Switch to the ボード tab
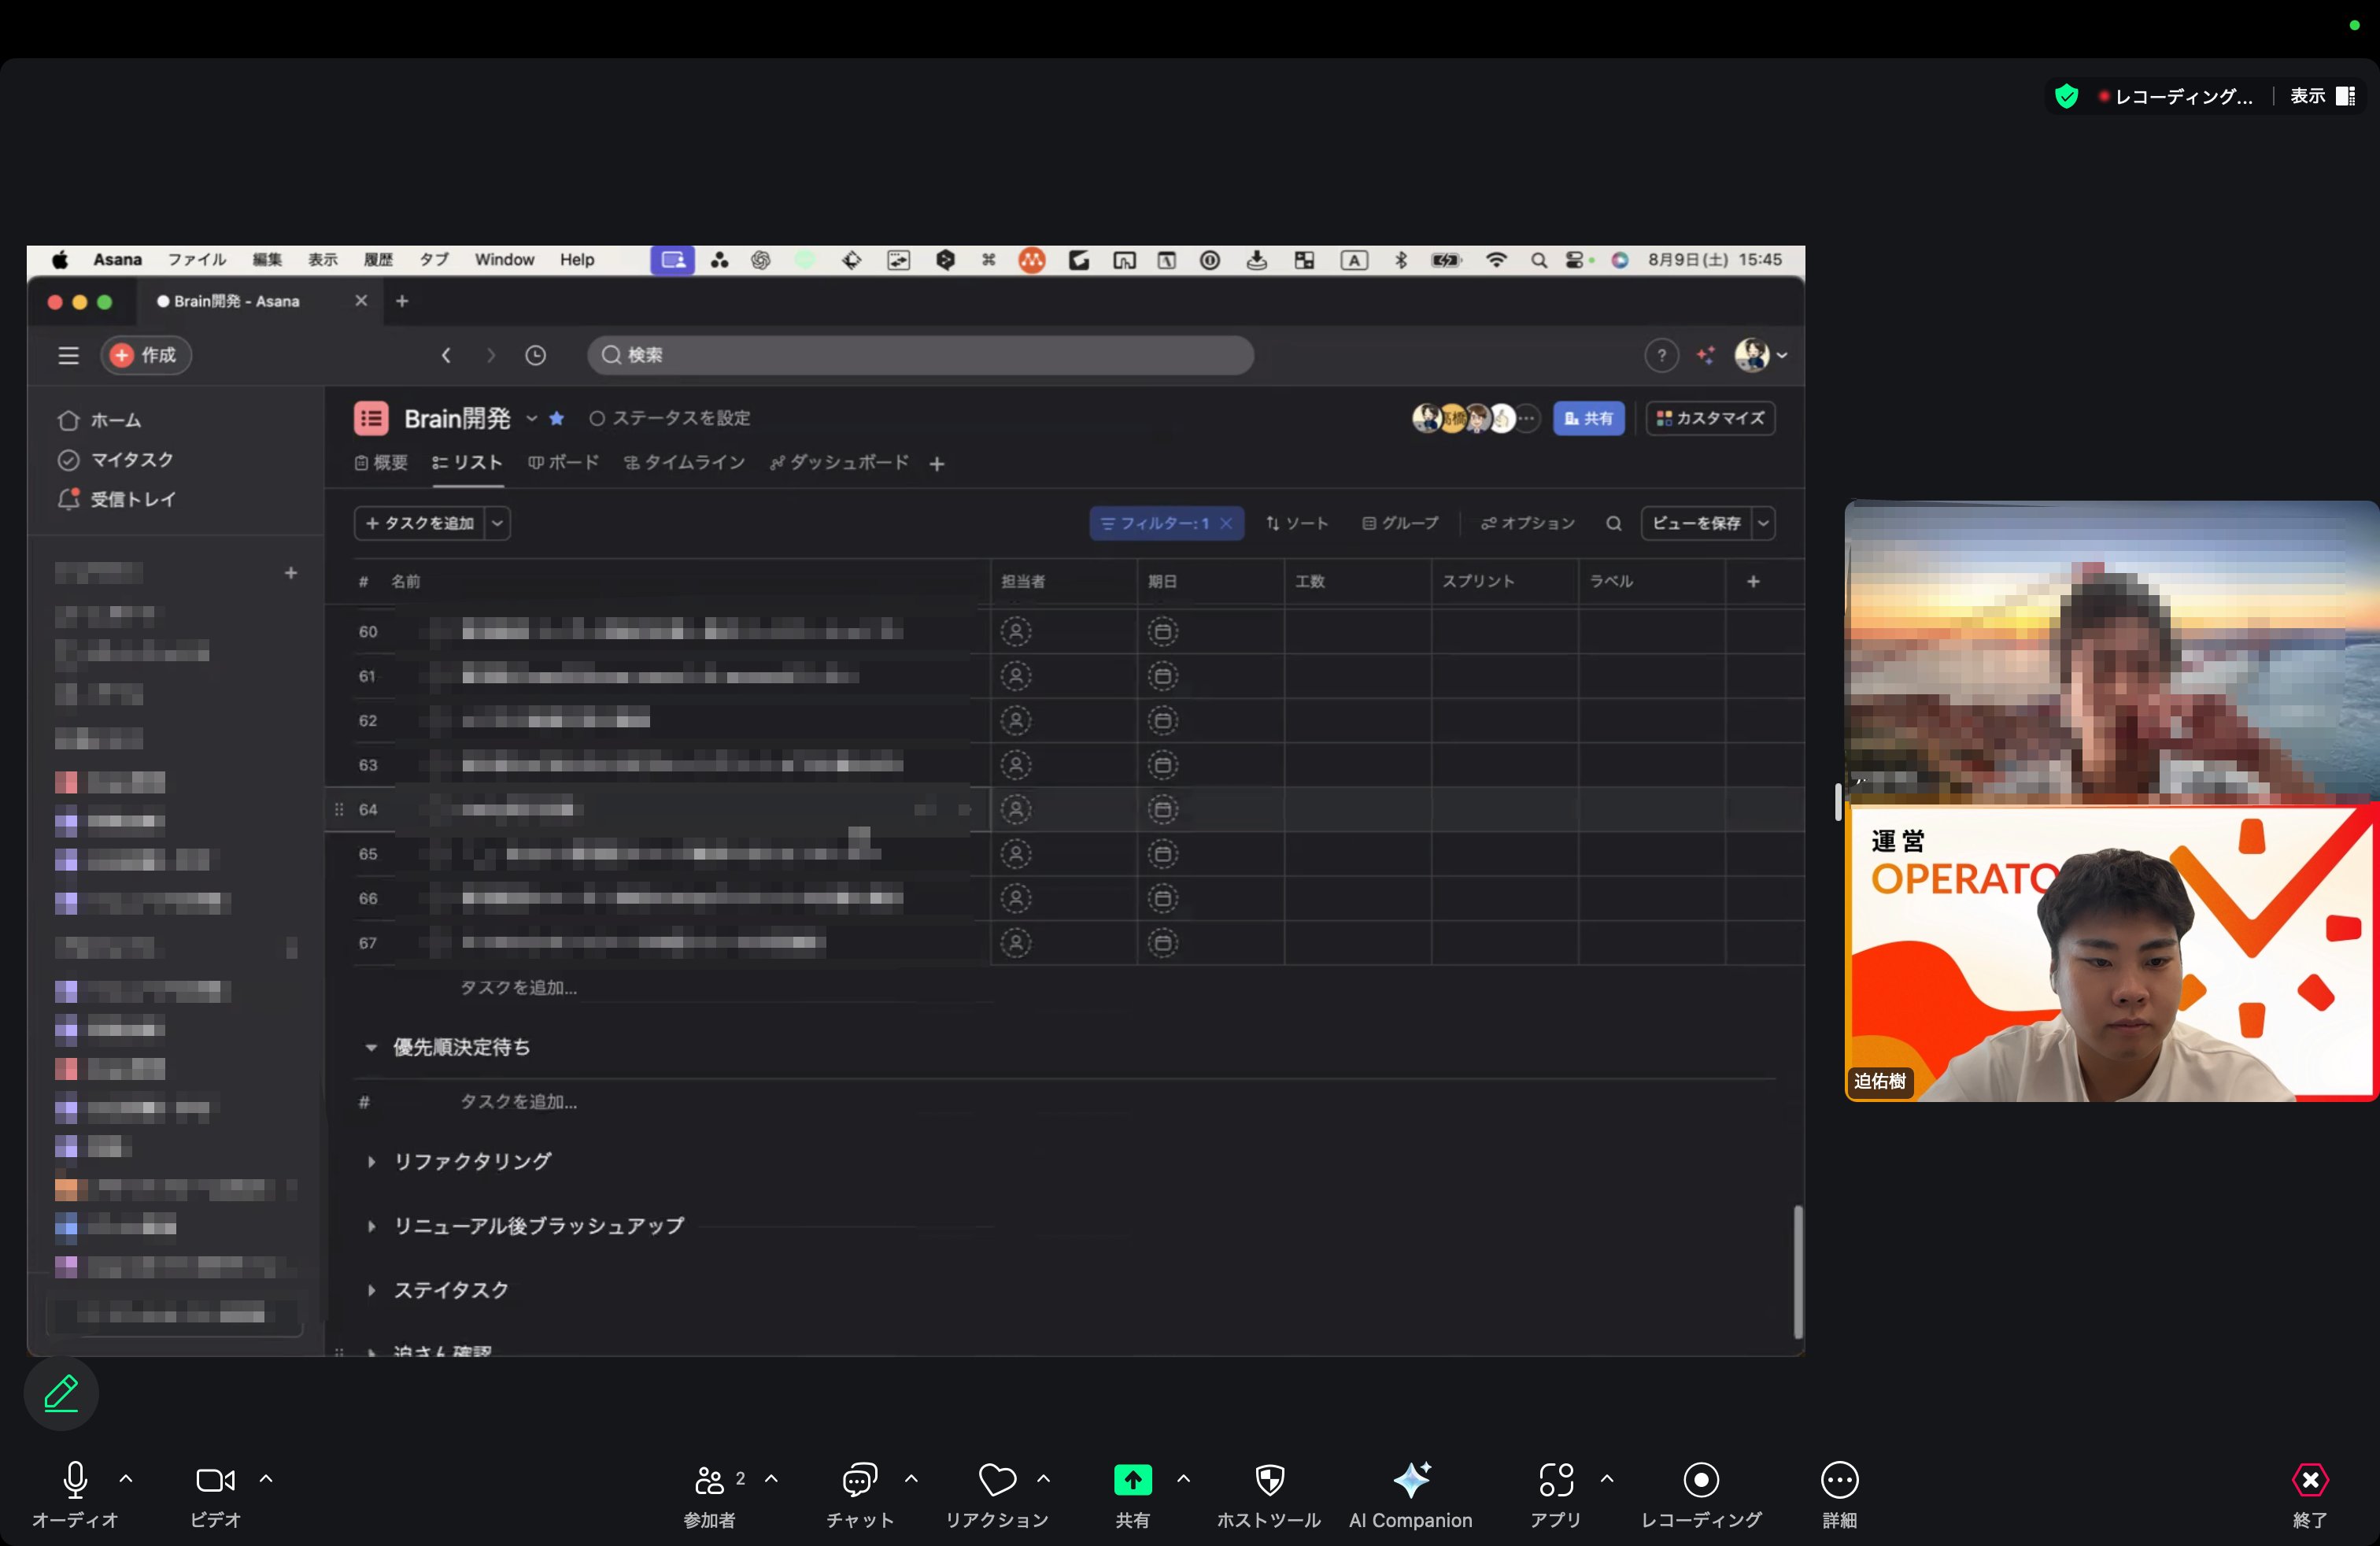This screenshot has width=2380, height=1546. click(x=564, y=463)
